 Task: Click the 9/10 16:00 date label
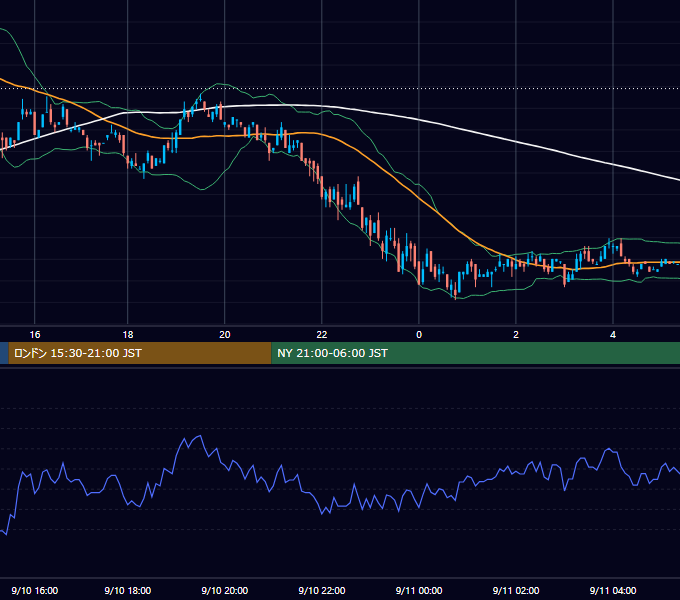click(35, 590)
